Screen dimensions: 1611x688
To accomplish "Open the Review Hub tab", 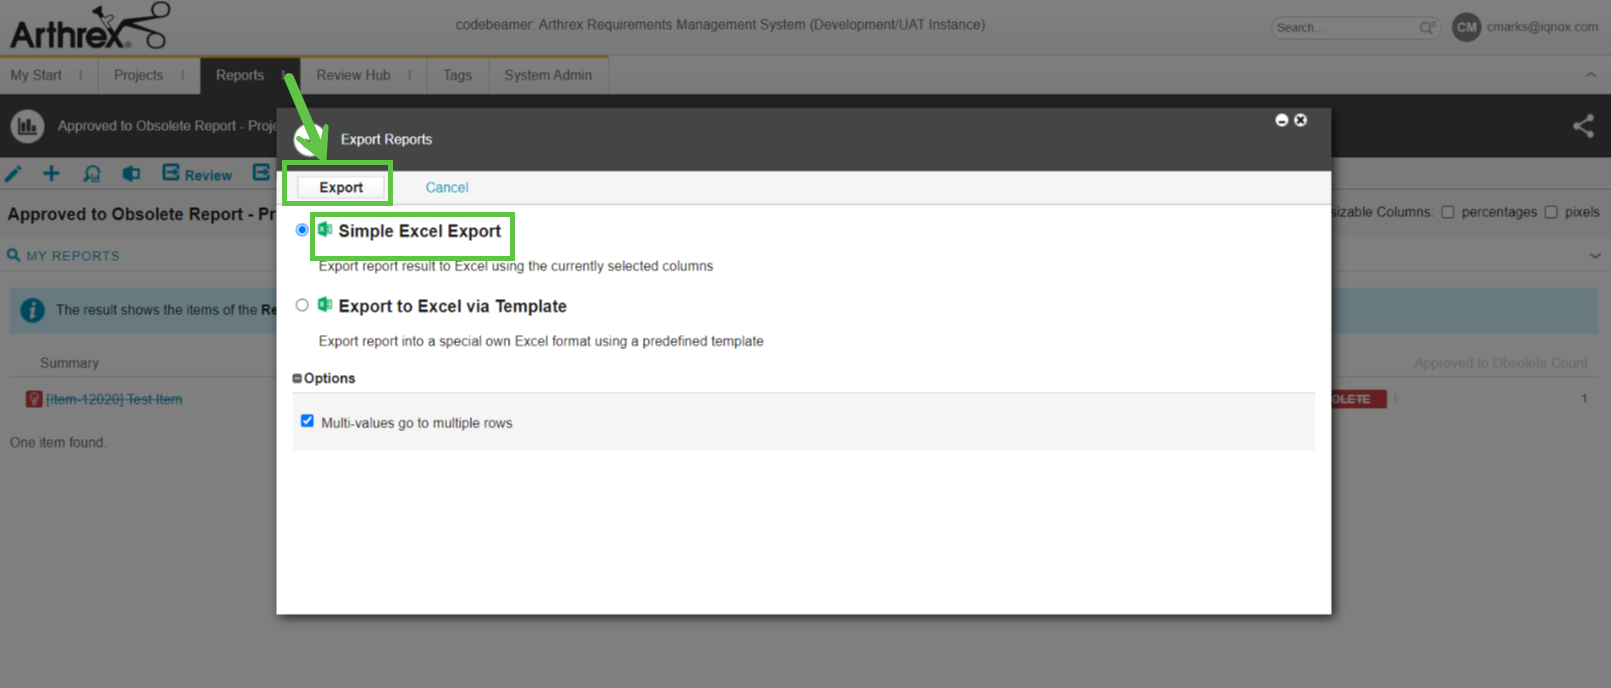I will [353, 75].
